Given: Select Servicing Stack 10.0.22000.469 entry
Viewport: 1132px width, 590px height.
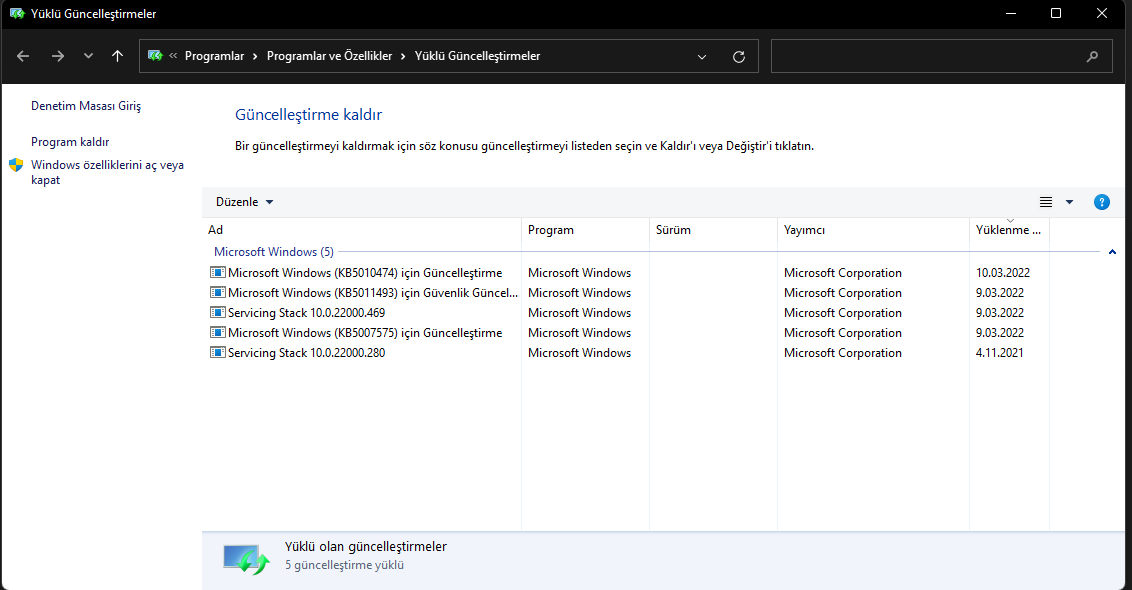Looking at the screenshot, I should [x=306, y=313].
